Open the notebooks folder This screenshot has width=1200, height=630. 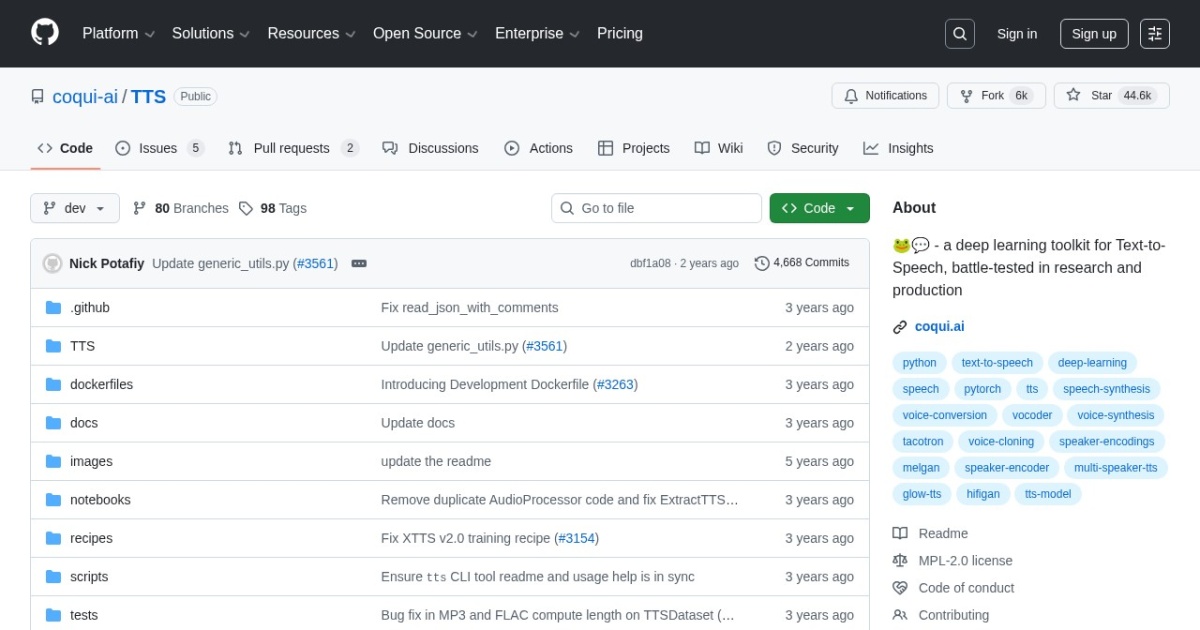(100, 500)
